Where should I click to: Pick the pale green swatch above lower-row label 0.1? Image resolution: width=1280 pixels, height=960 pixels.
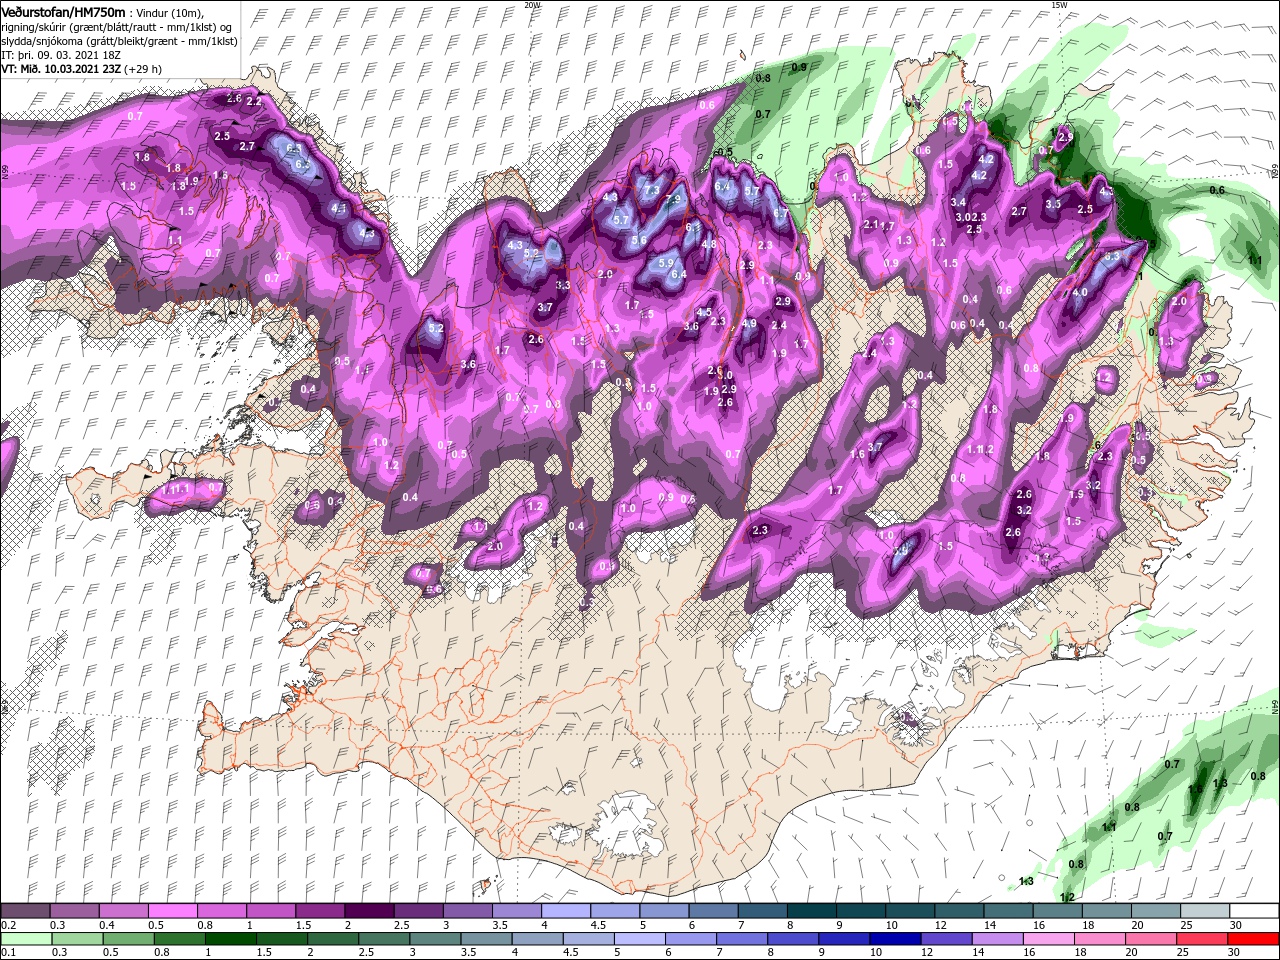coord(26,938)
